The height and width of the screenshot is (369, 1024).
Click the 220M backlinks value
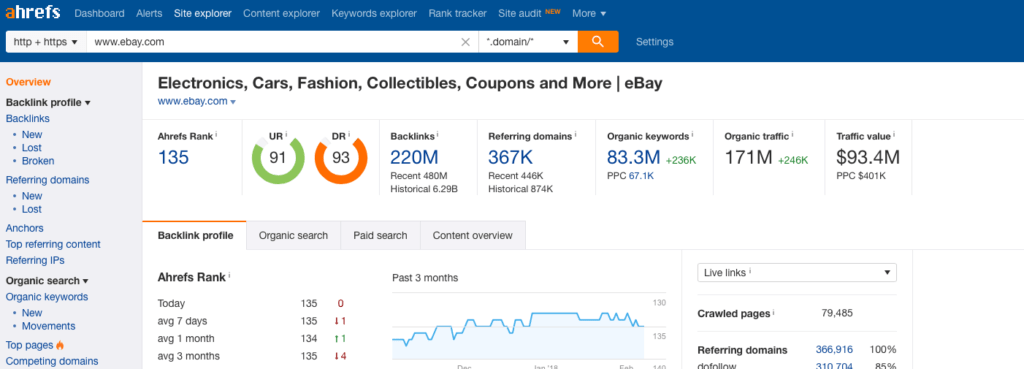[x=414, y=157]
